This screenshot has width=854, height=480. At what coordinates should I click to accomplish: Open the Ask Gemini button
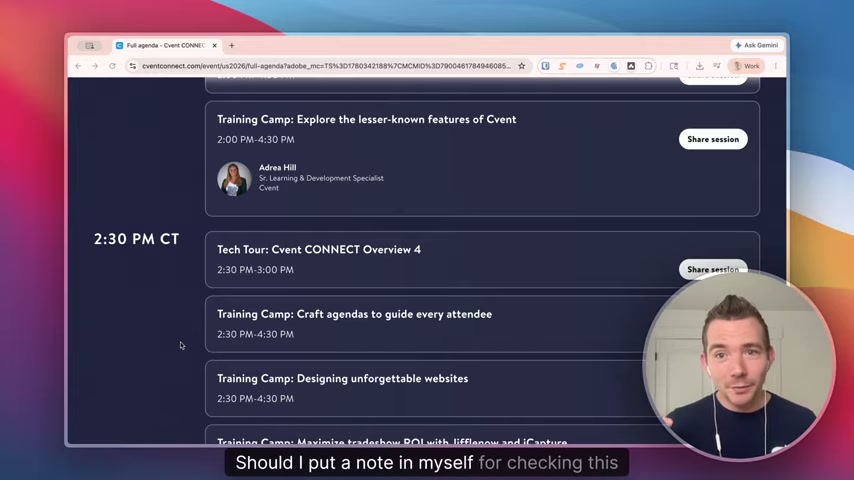pyautogui.click(x=757, y=45)
